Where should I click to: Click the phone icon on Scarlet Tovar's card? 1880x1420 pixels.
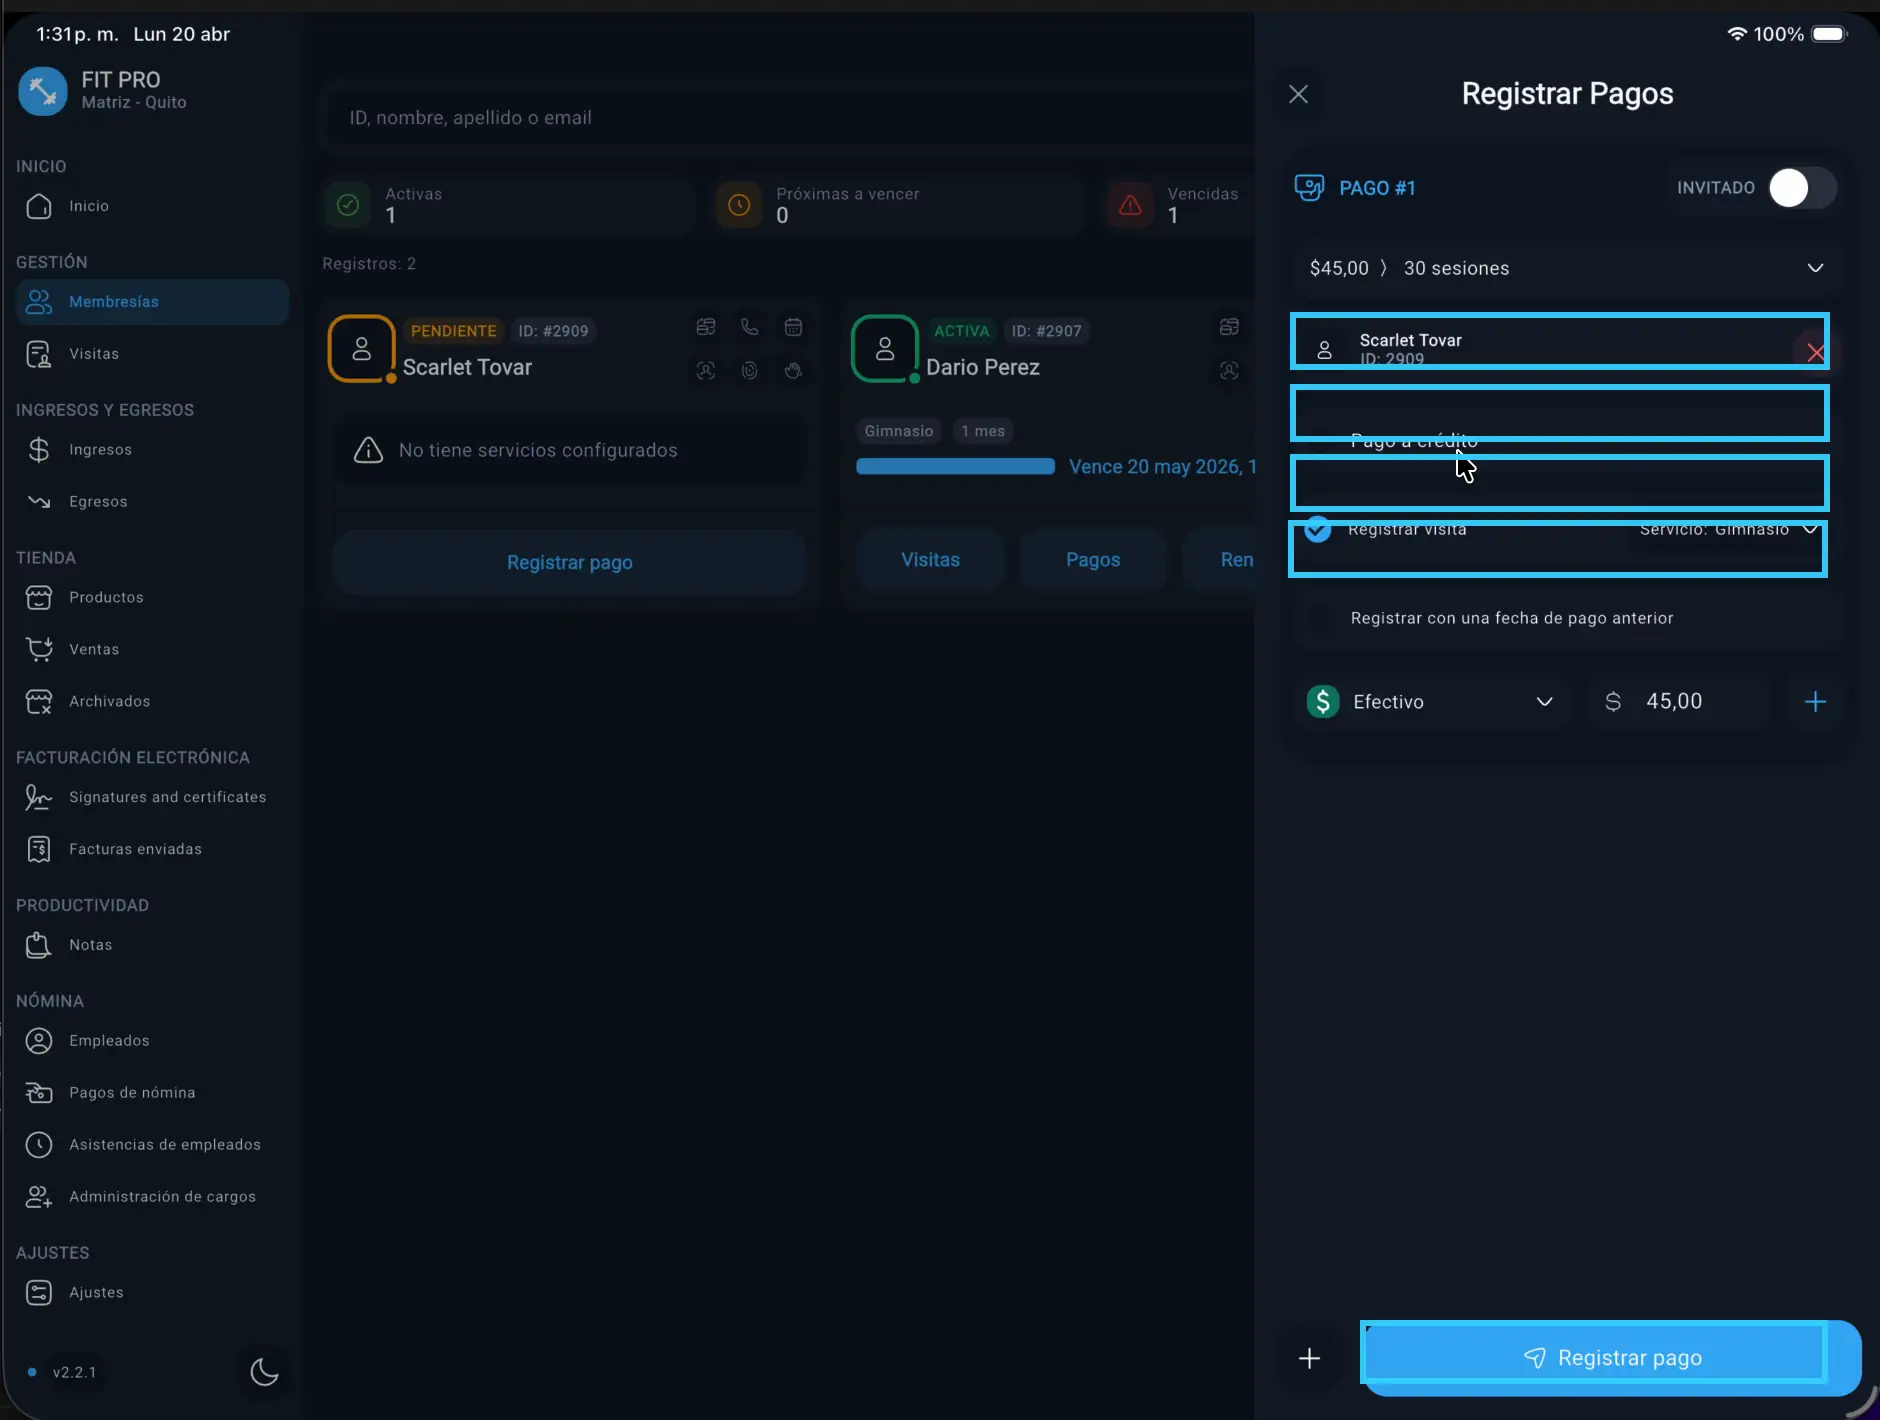pos(749,327)
